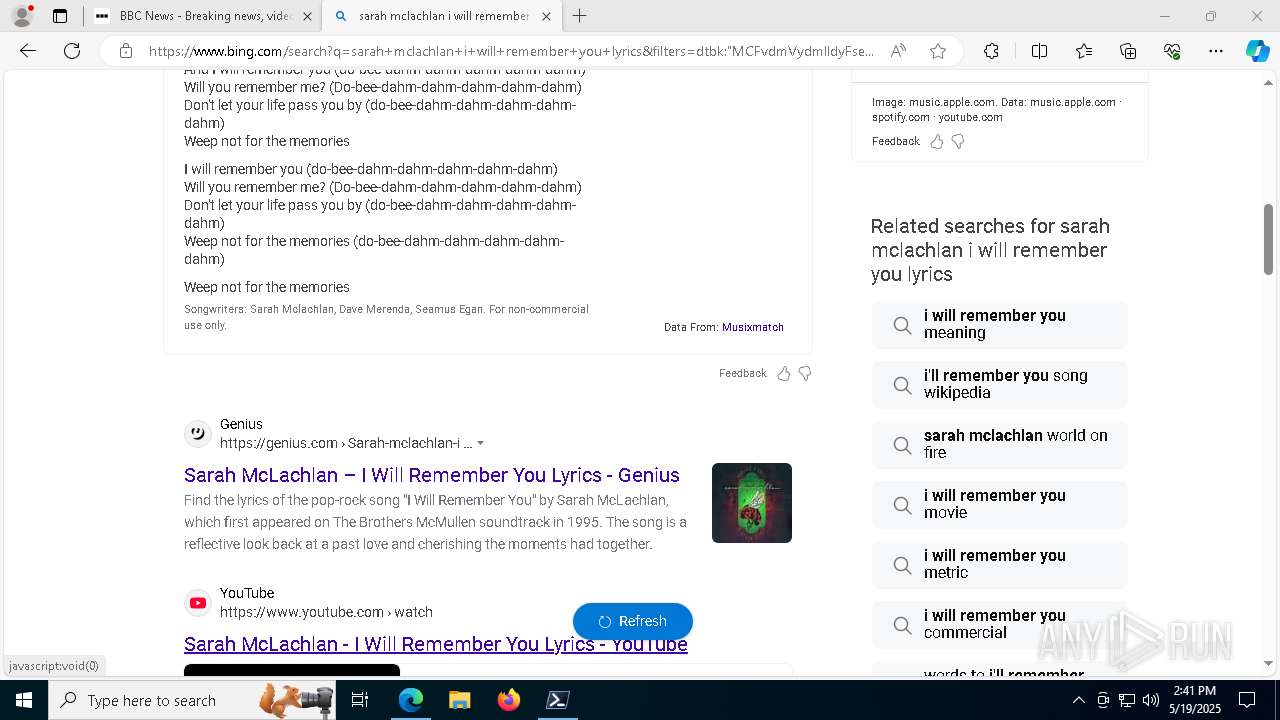Show hidden system tray icons
Viewport: 1280px width, 720px height.
[1078, 700]
